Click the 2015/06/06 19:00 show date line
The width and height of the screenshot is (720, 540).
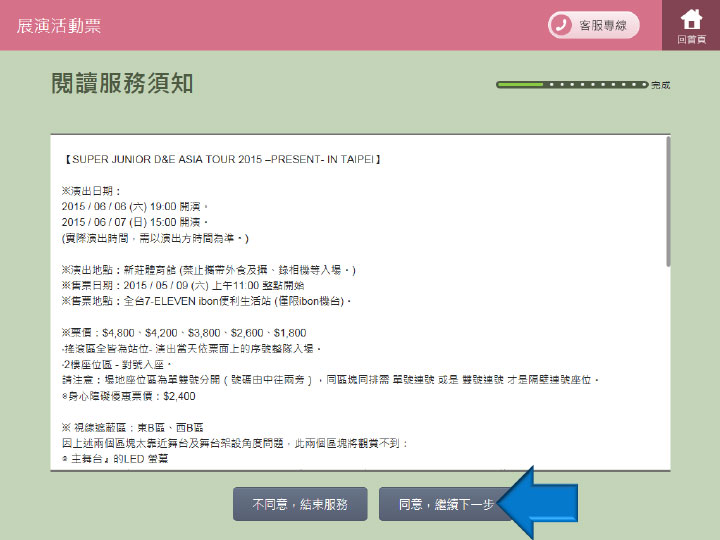pos(134,206)
